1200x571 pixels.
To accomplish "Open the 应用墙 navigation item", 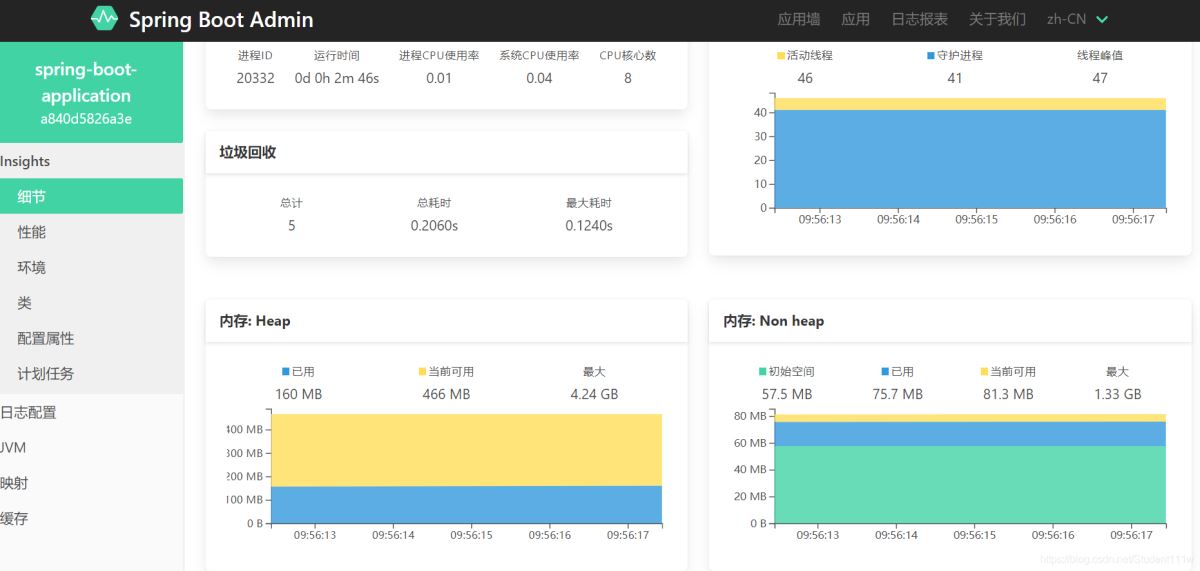I will (798, 19).
